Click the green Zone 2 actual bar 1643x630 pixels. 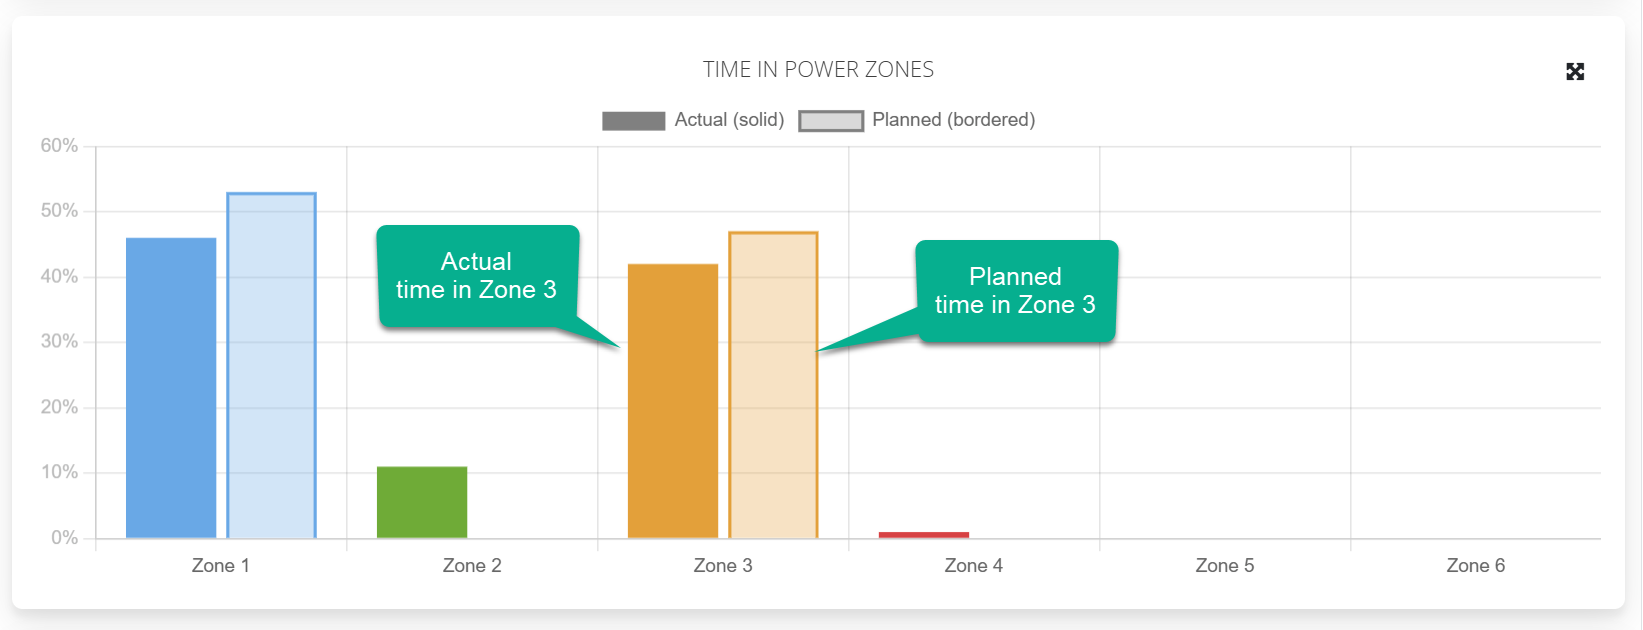click(x=422, y=502)
